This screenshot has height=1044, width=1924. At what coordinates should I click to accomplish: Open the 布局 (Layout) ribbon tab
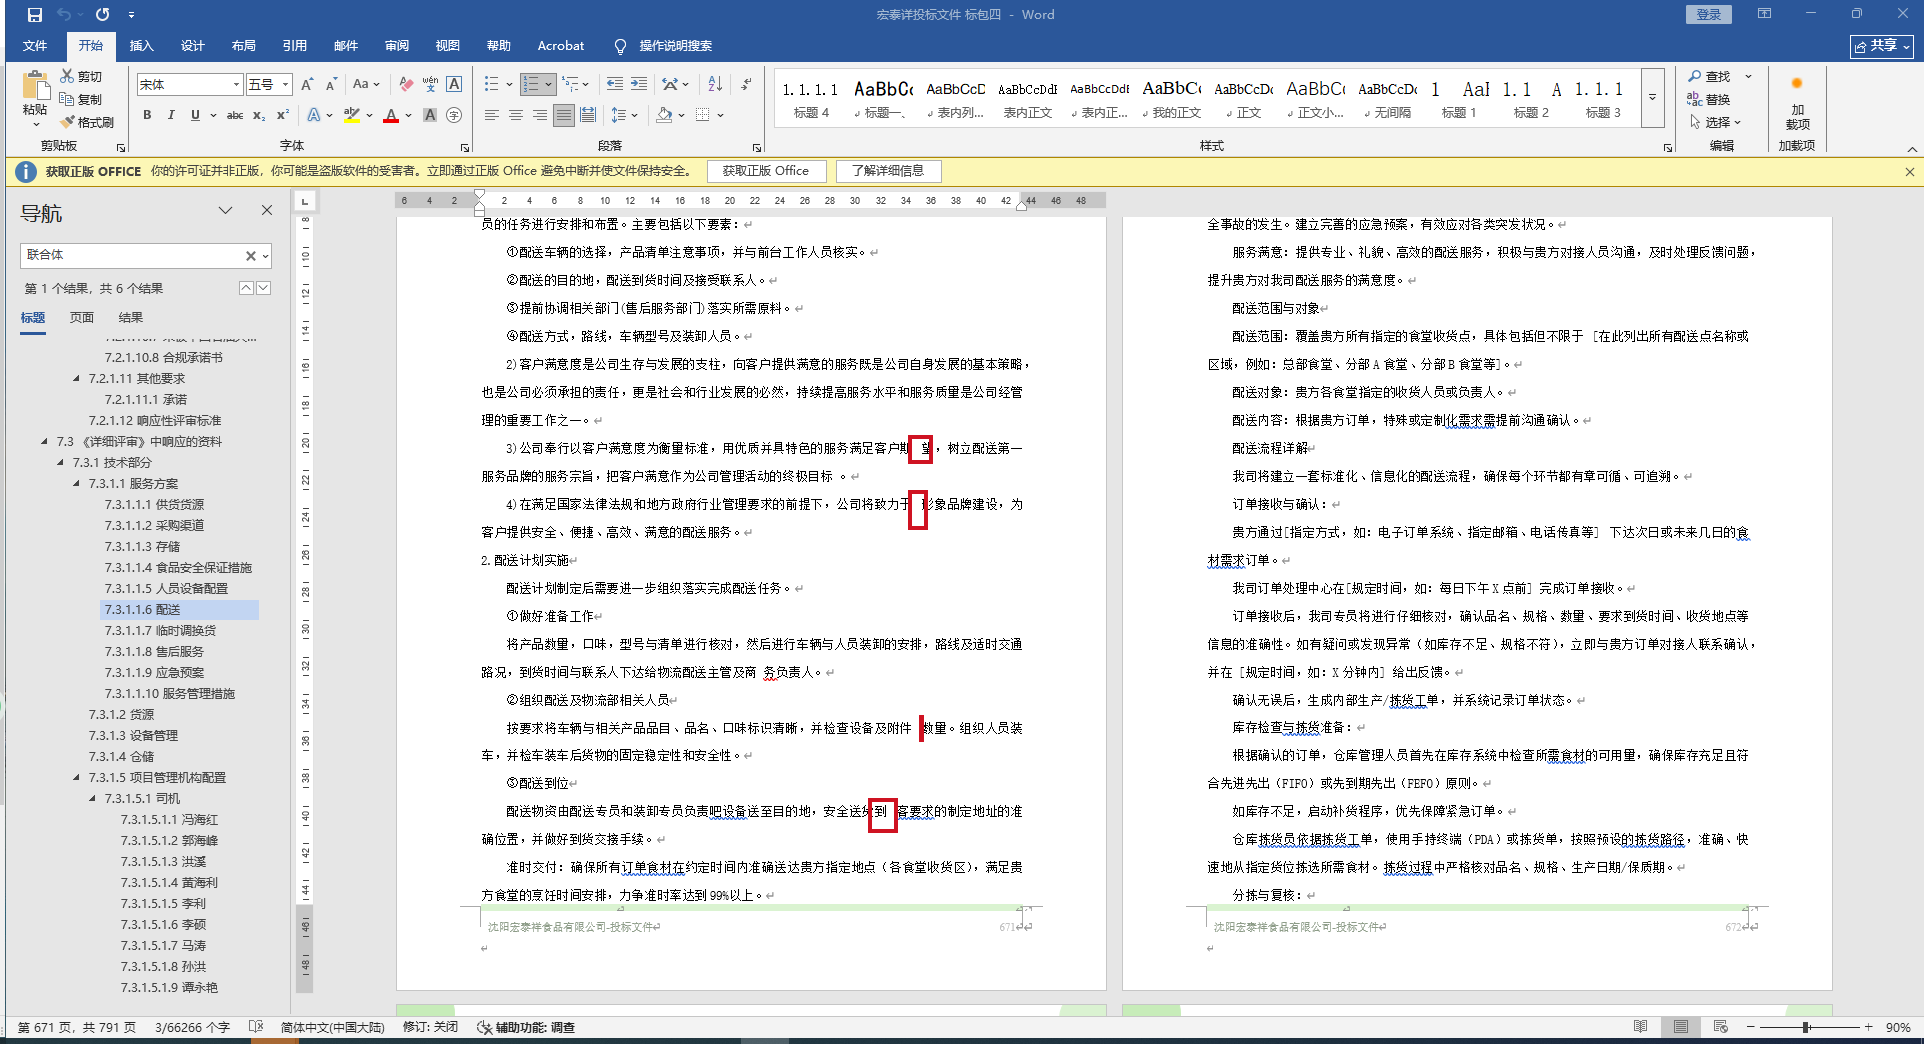[244, 46]
